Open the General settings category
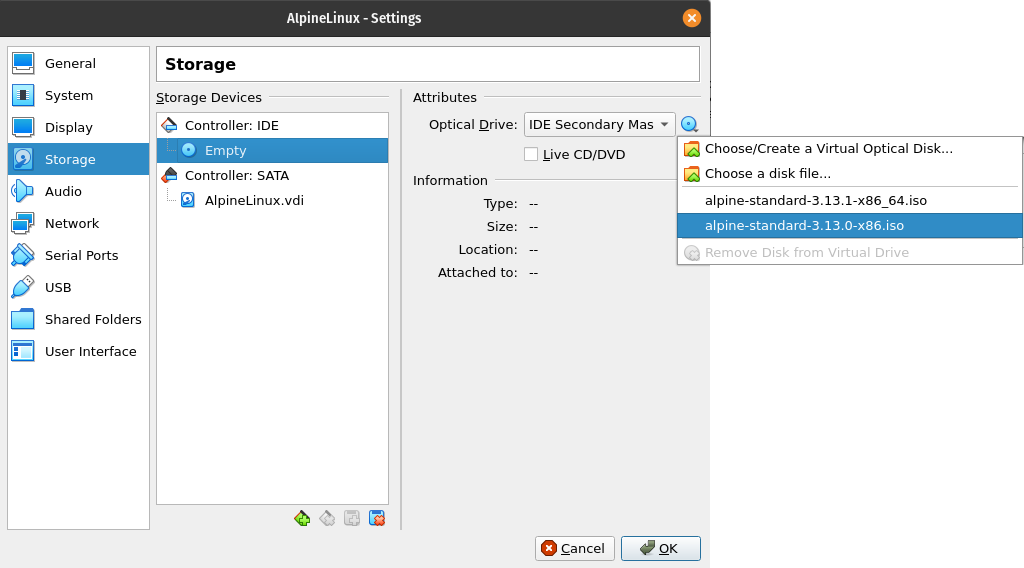The height and width of the screenshot is (568, 1024). point(78,63)
